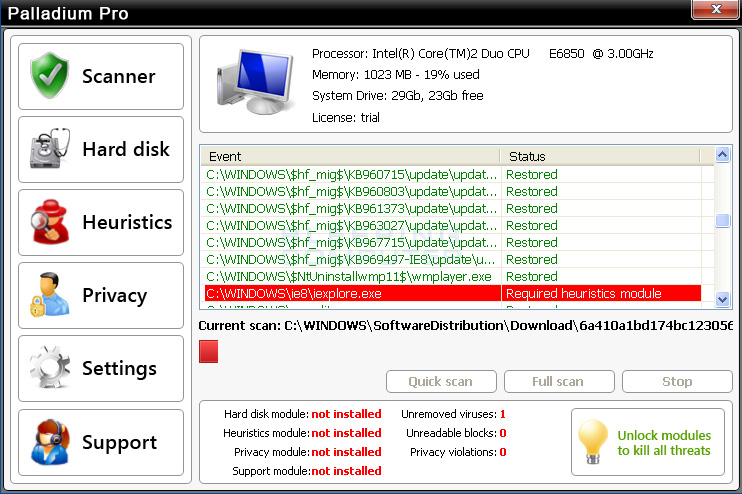The image size is (742, 494).
Task: Open the Privacy section label
Action: [114, 296]
